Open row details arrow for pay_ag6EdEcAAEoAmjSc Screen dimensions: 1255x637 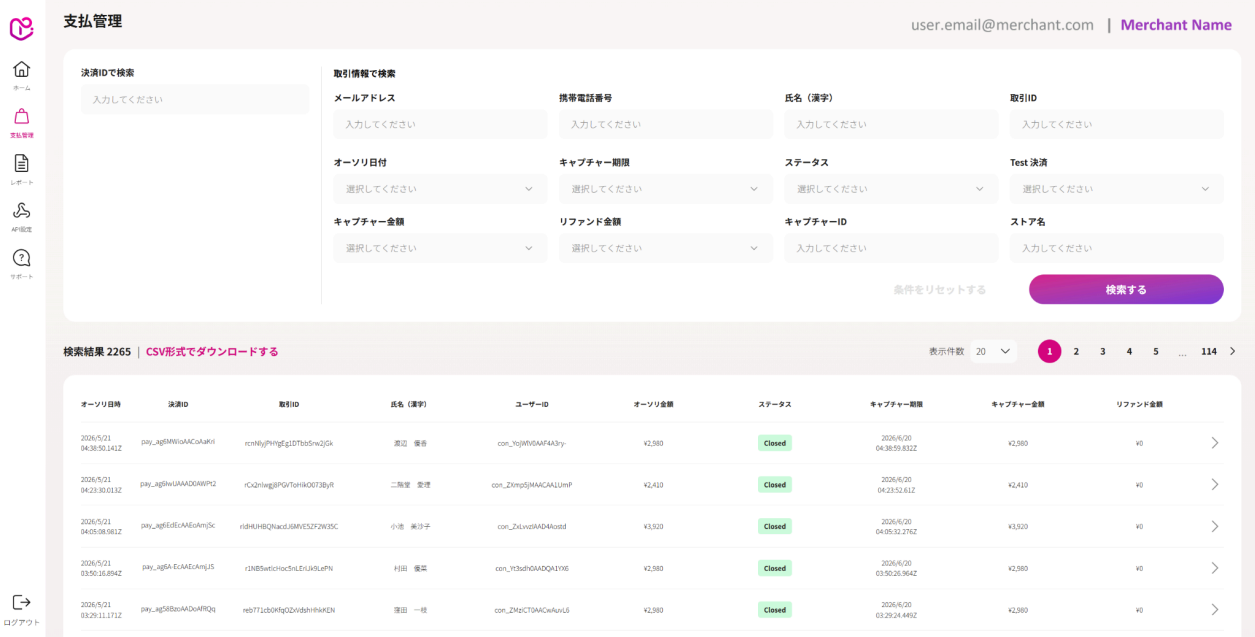point(1215,526)
